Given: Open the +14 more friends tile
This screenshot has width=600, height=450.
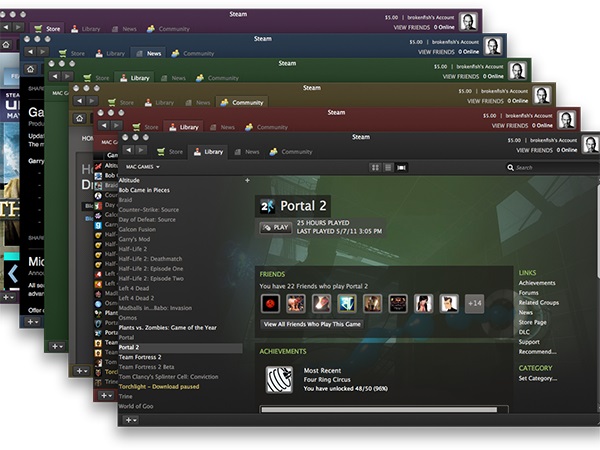Looking at the screenshot, I should (474, 303).
